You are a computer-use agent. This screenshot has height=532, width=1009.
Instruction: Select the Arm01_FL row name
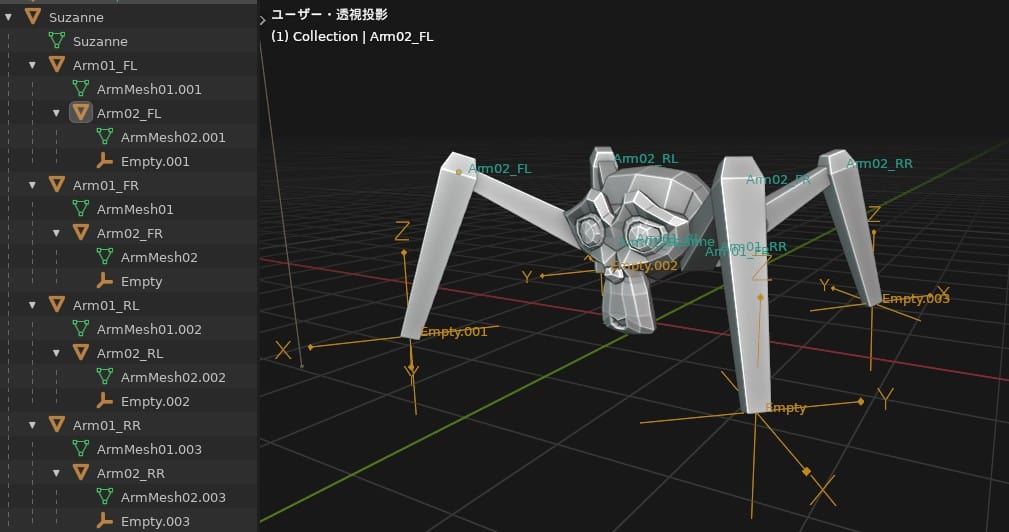click(105, 65)
